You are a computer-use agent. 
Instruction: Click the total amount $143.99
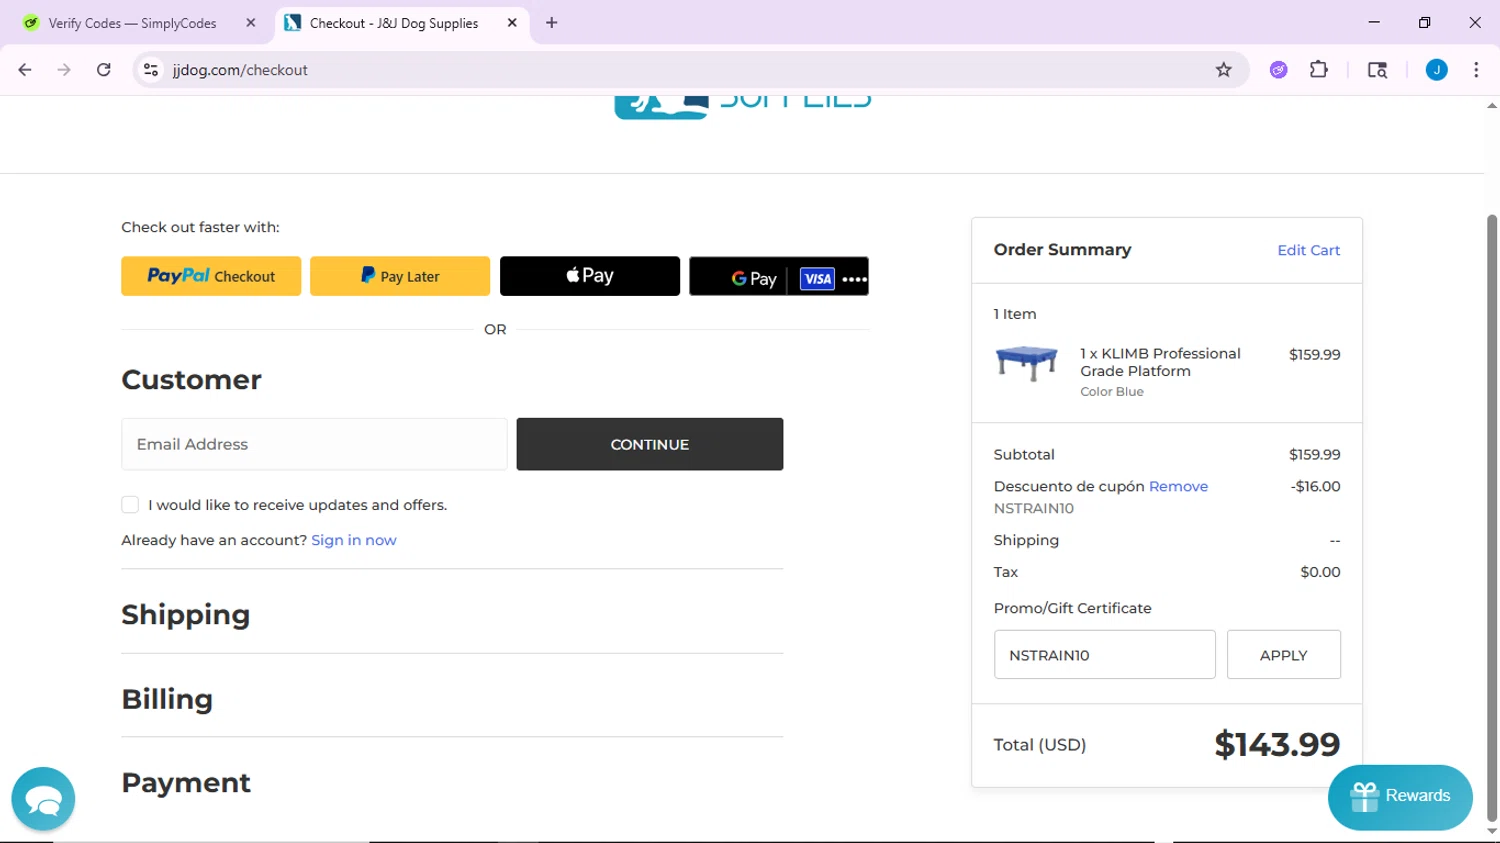[x=1277, y=744]
